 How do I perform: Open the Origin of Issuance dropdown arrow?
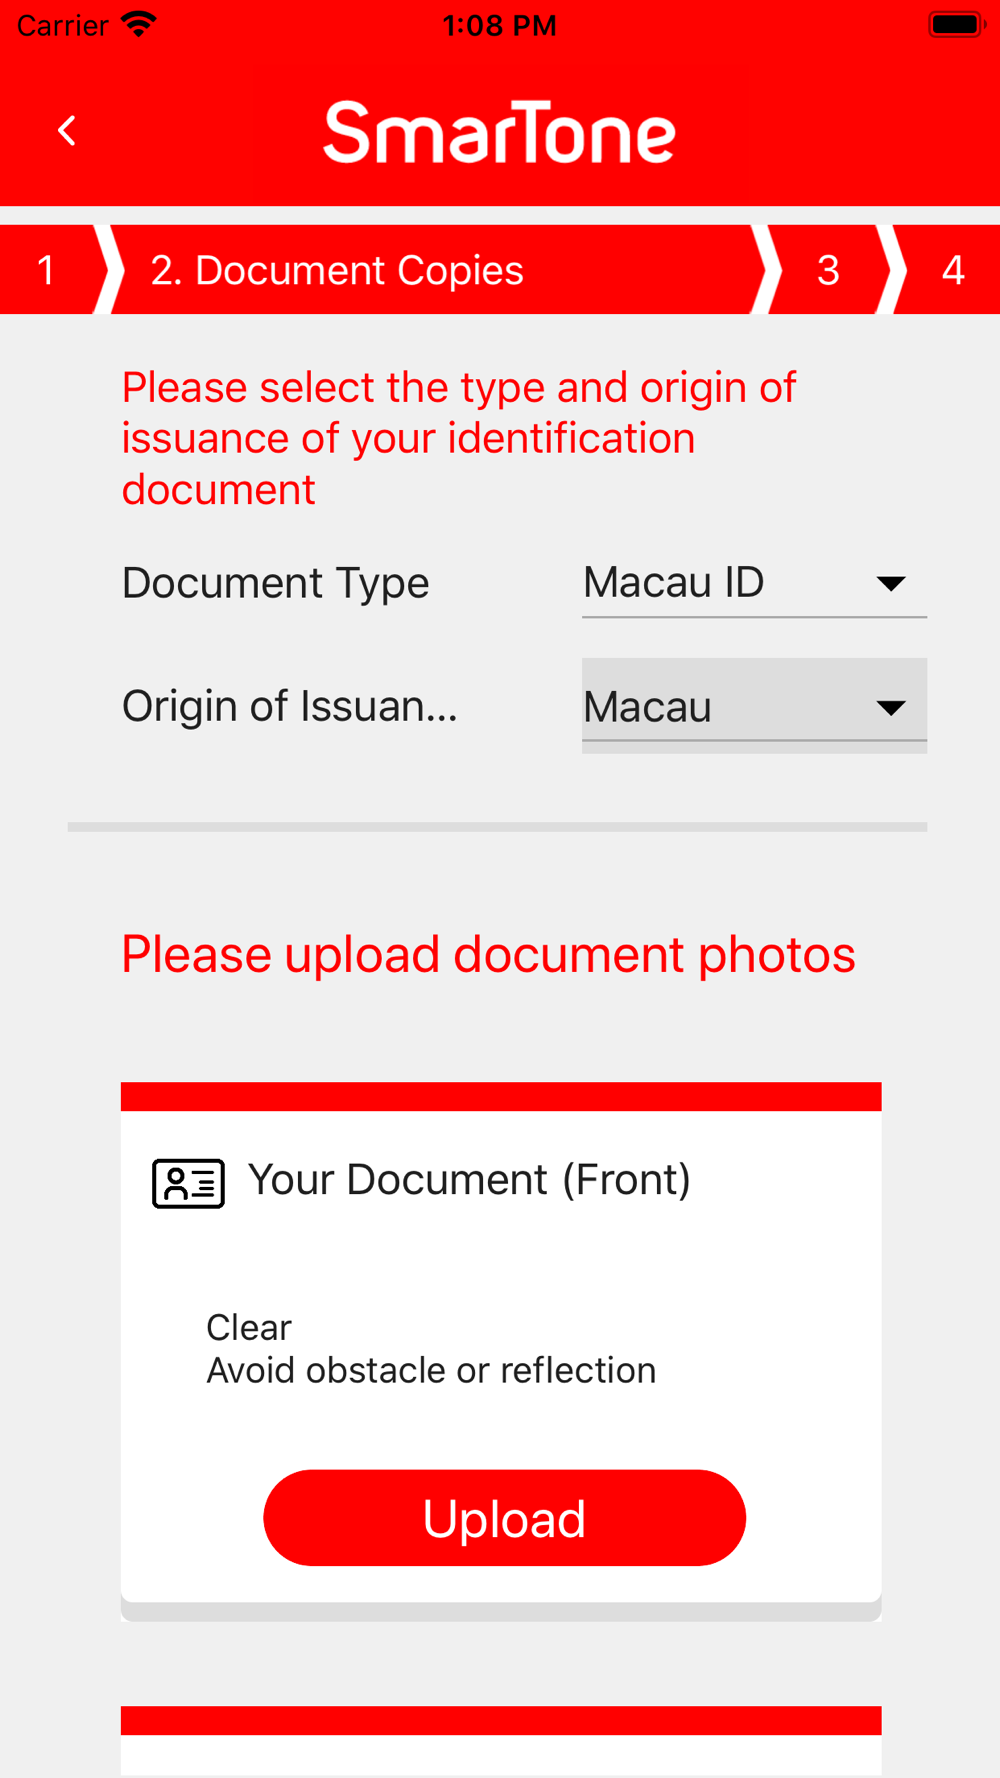890,707
